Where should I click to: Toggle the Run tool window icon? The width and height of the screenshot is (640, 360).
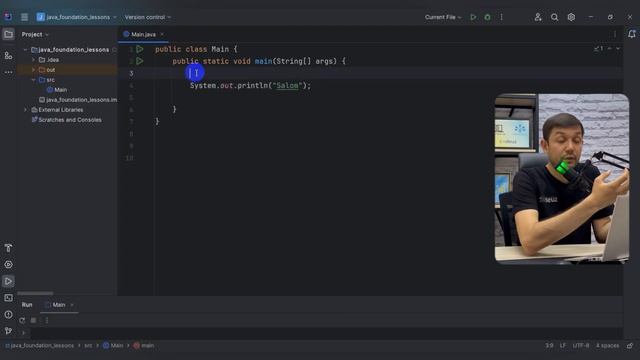pyautogui.click(x=8, y=281)
